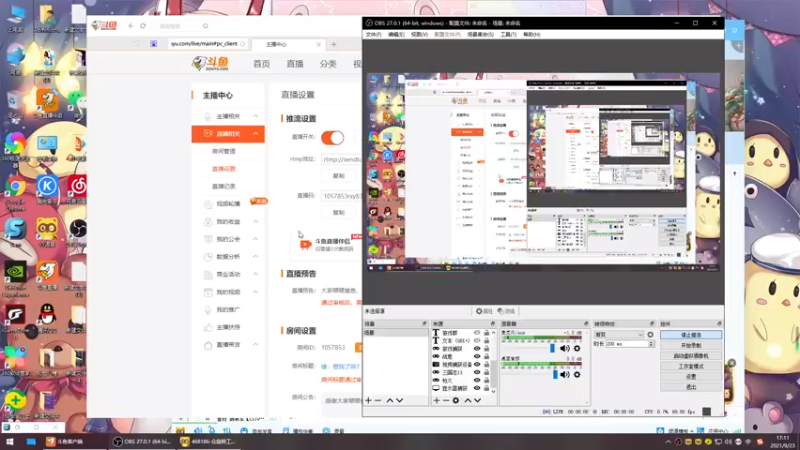Open the scene transition type dropdown
Viewport: 800px width, 450px height.
(618, 335)
